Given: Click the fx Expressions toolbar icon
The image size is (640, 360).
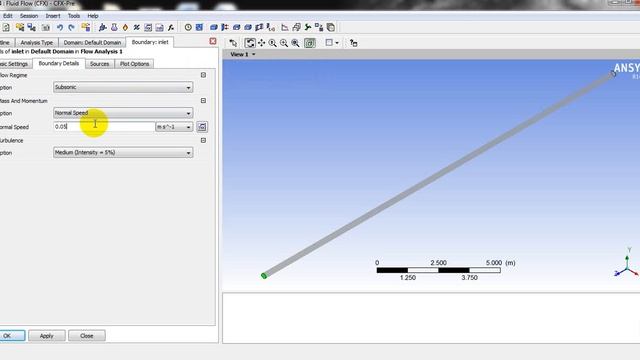Looking at the screenshot, I should 171,27.
